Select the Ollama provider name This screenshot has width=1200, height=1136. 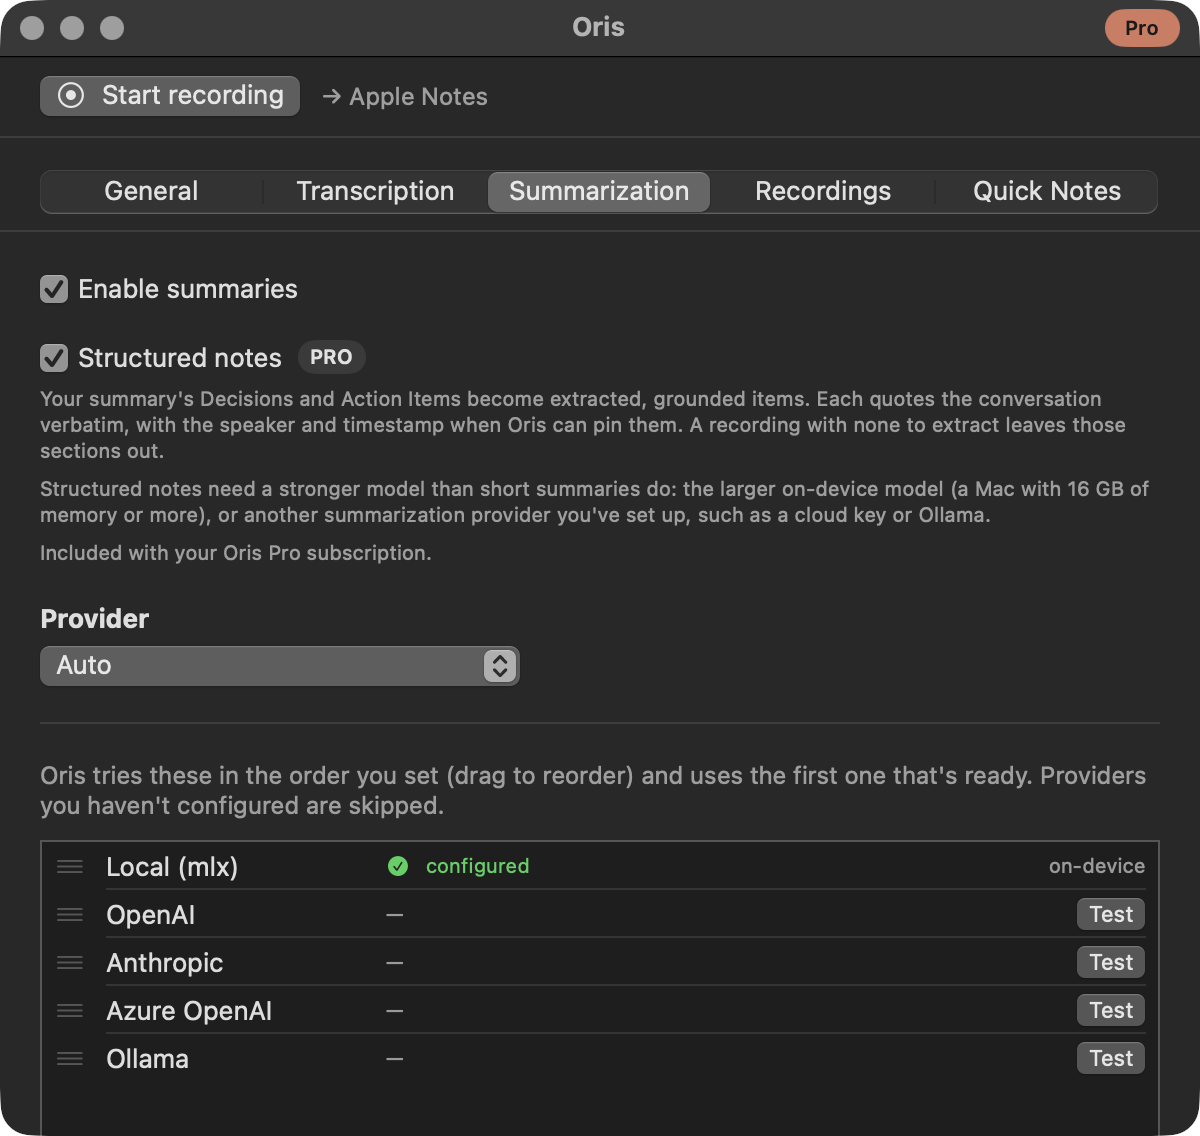pos(147,1059)
